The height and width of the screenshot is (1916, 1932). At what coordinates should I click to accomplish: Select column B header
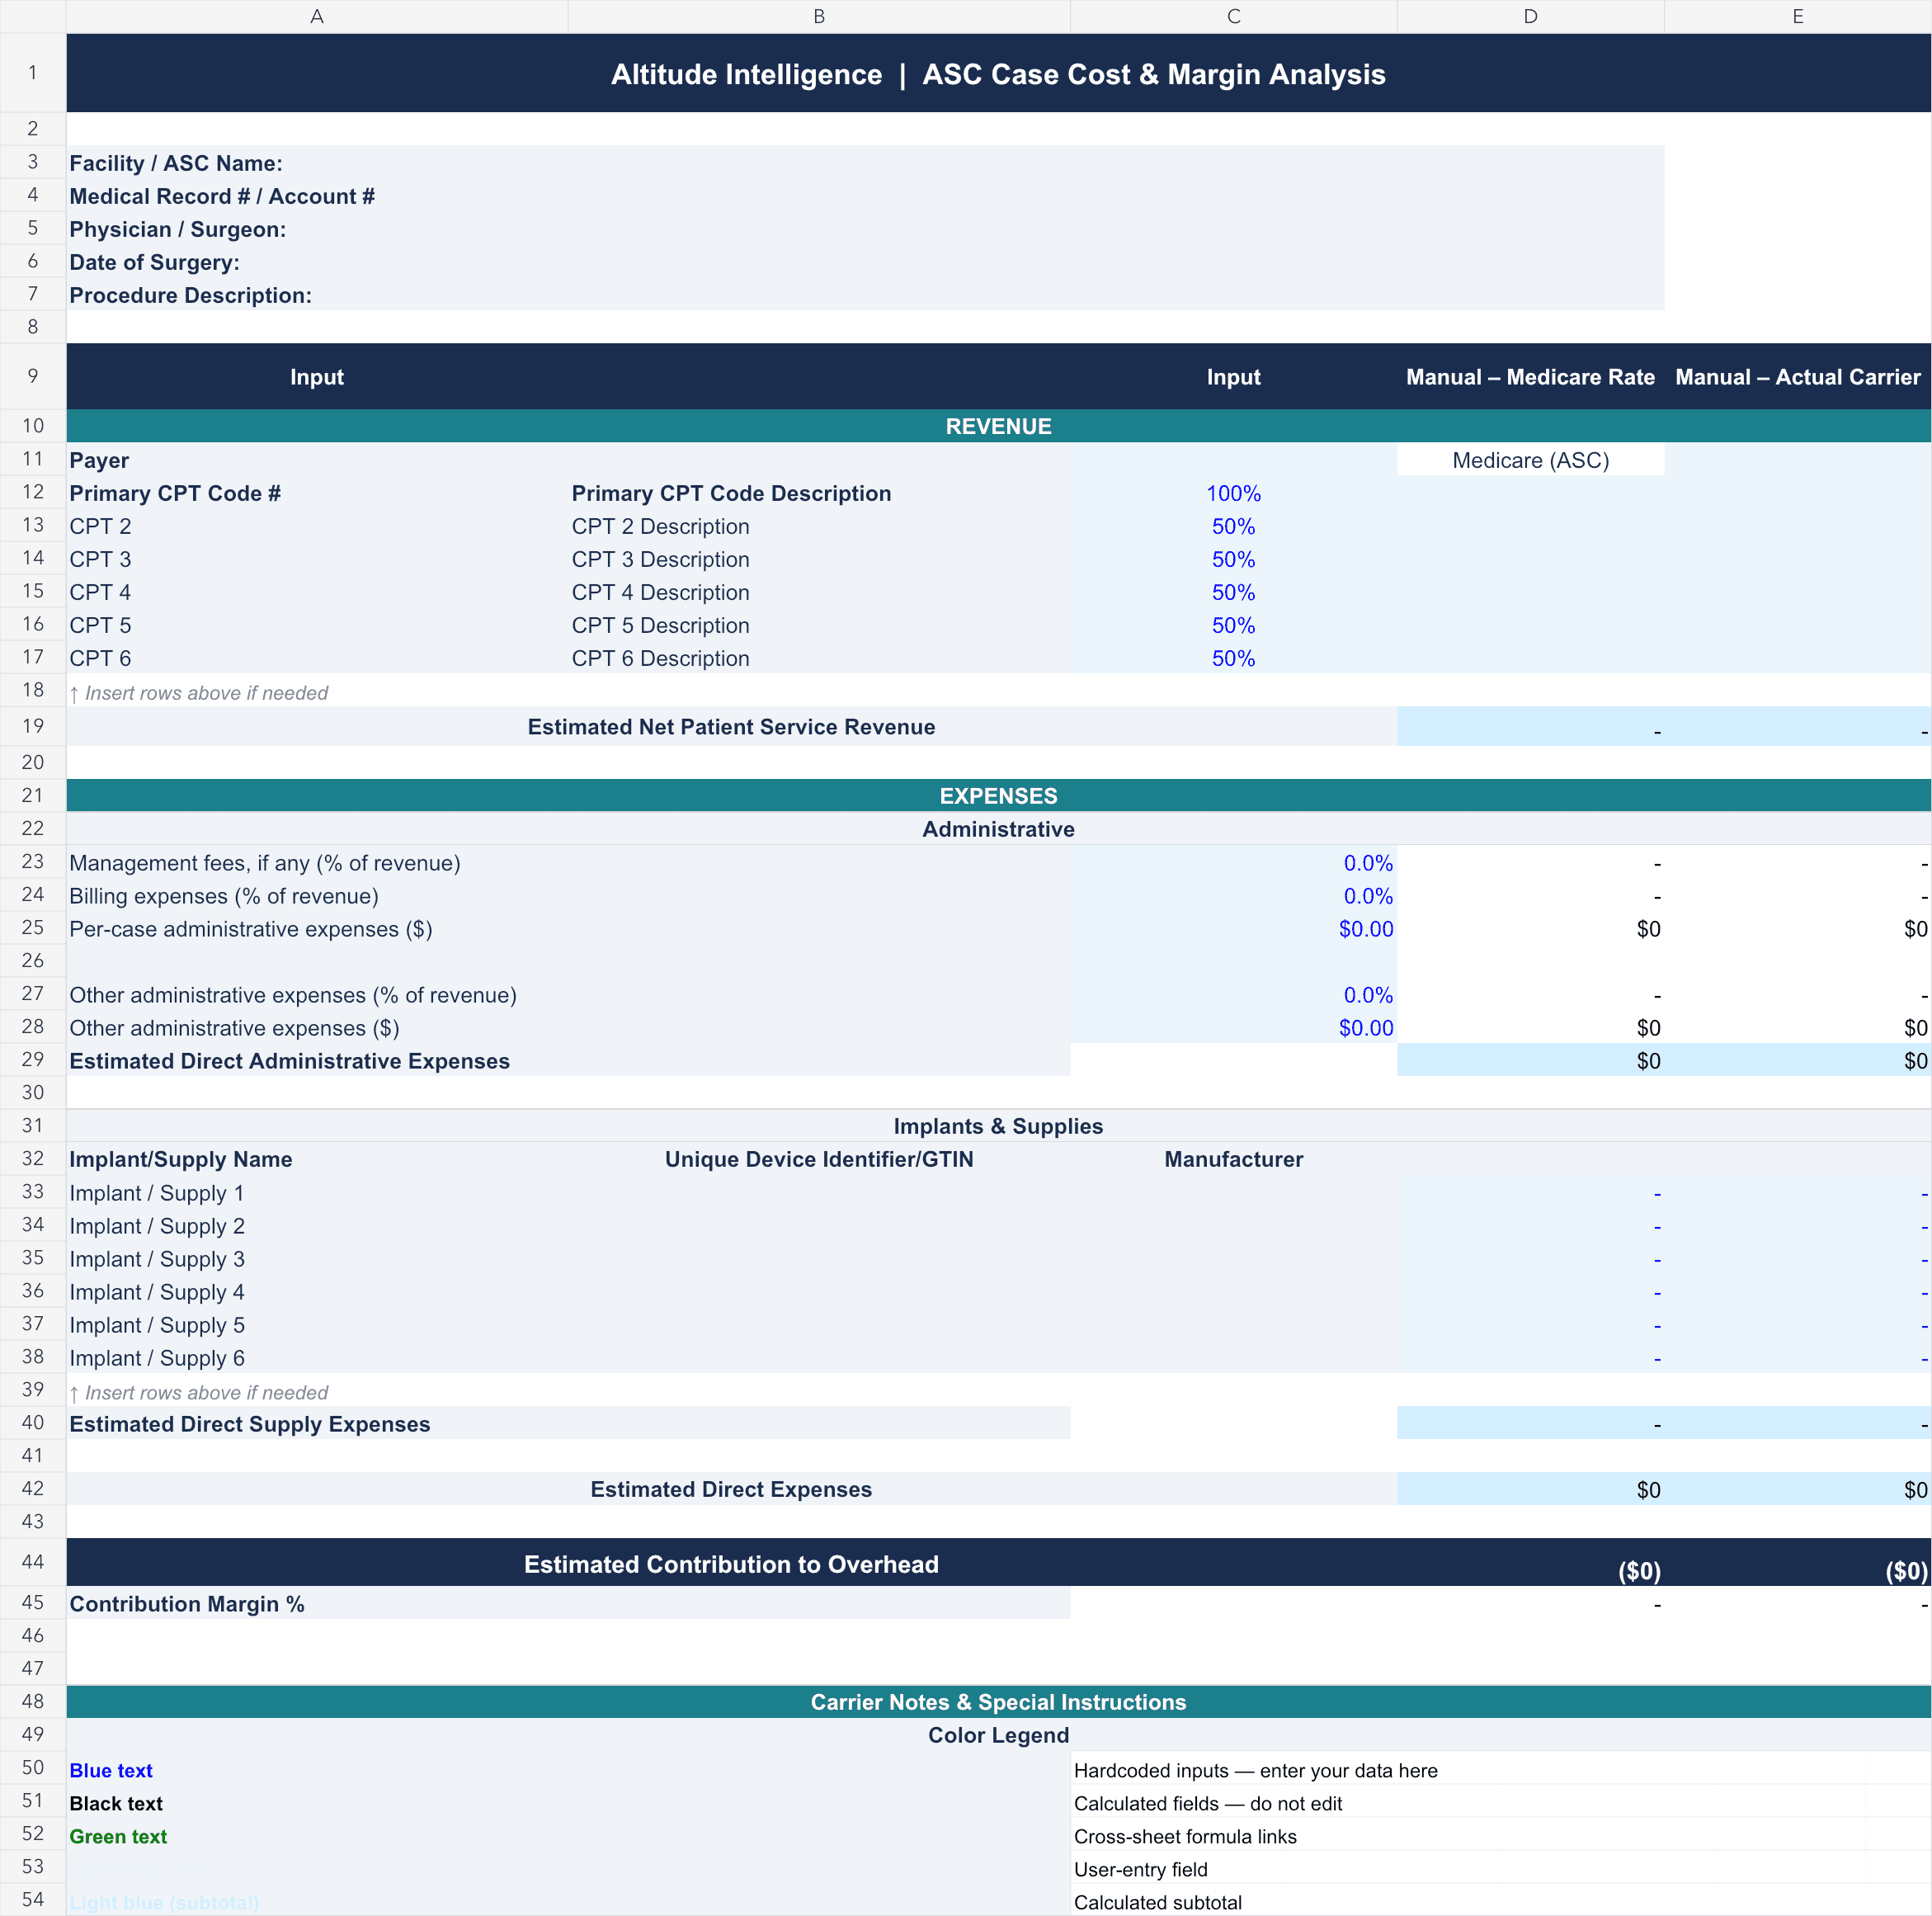(819, 16)
